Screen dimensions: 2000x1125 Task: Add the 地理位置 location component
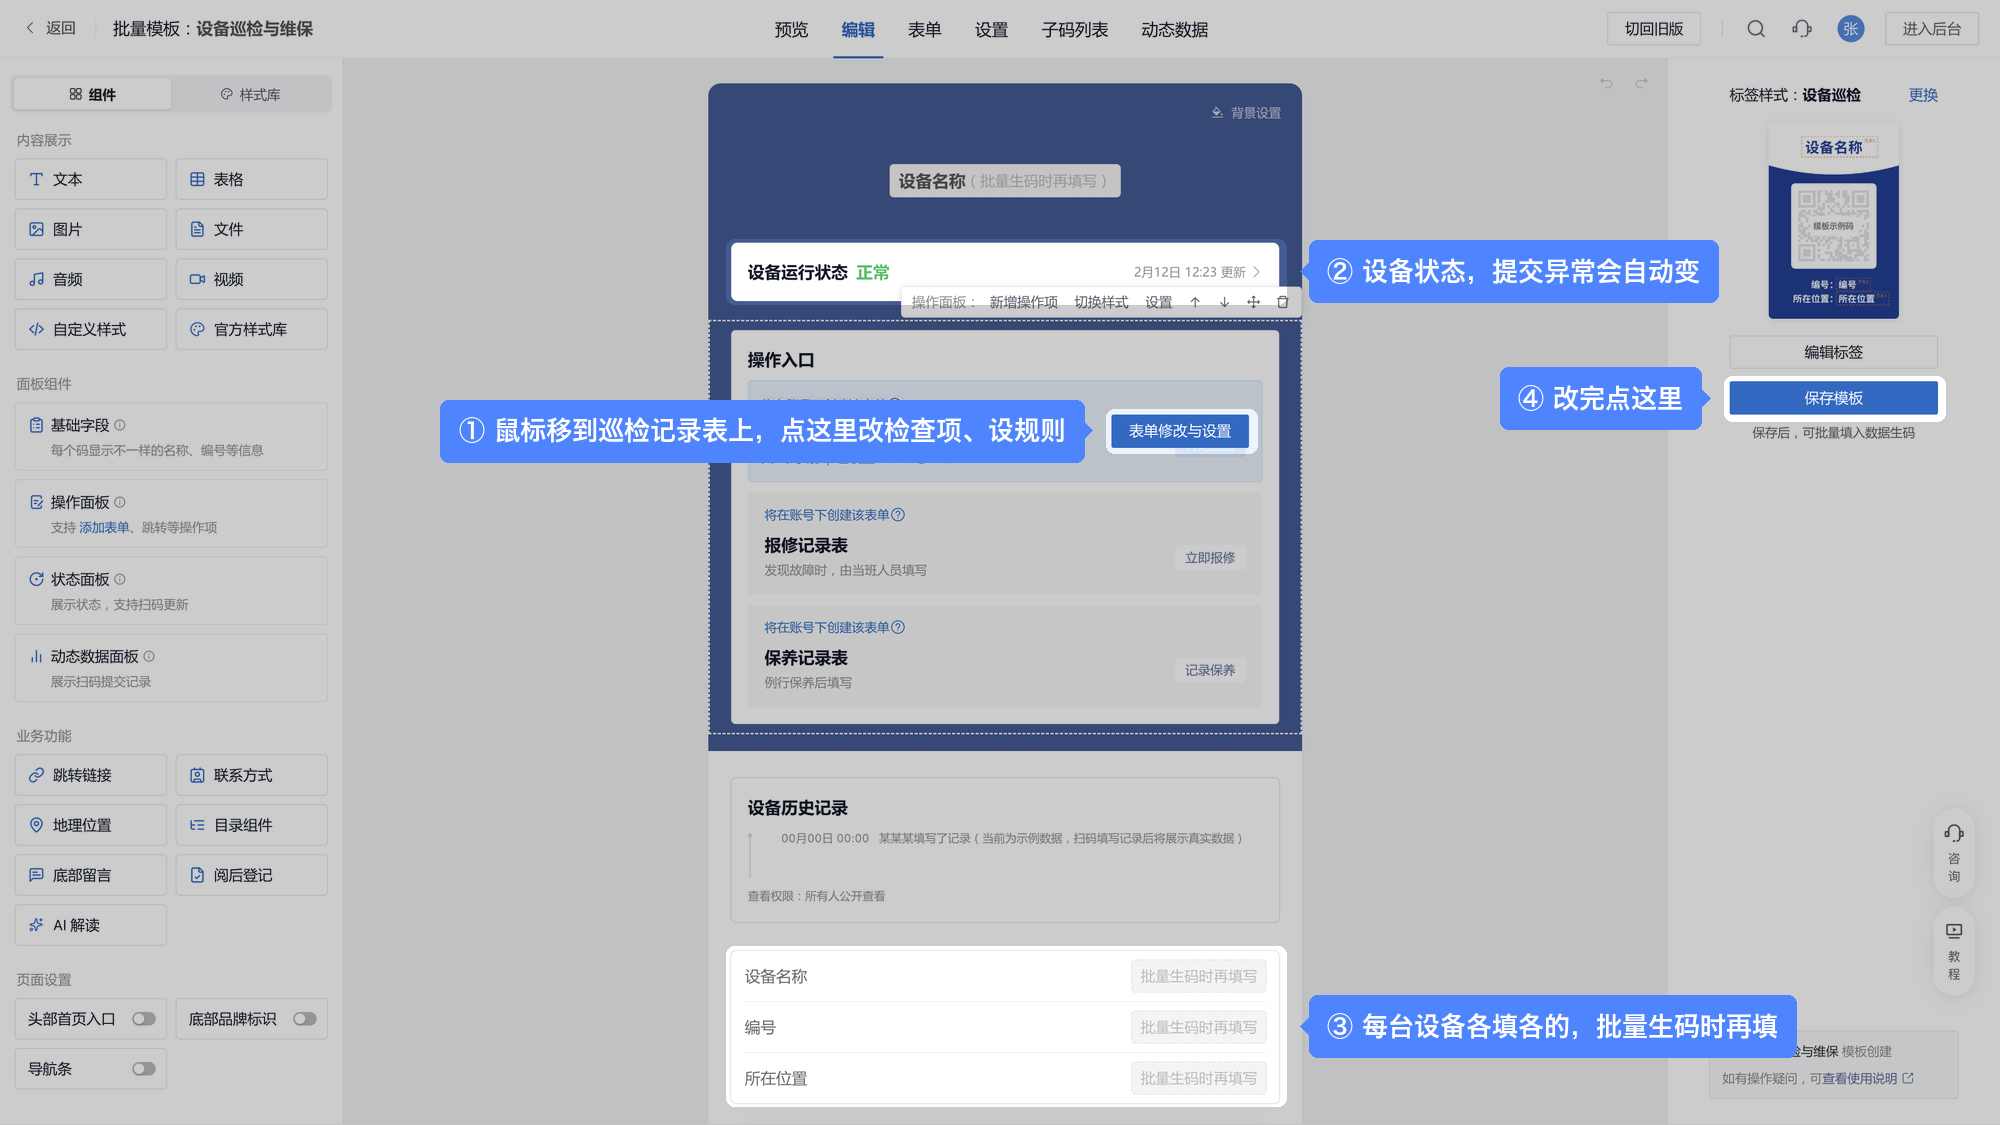pos(91,825)
